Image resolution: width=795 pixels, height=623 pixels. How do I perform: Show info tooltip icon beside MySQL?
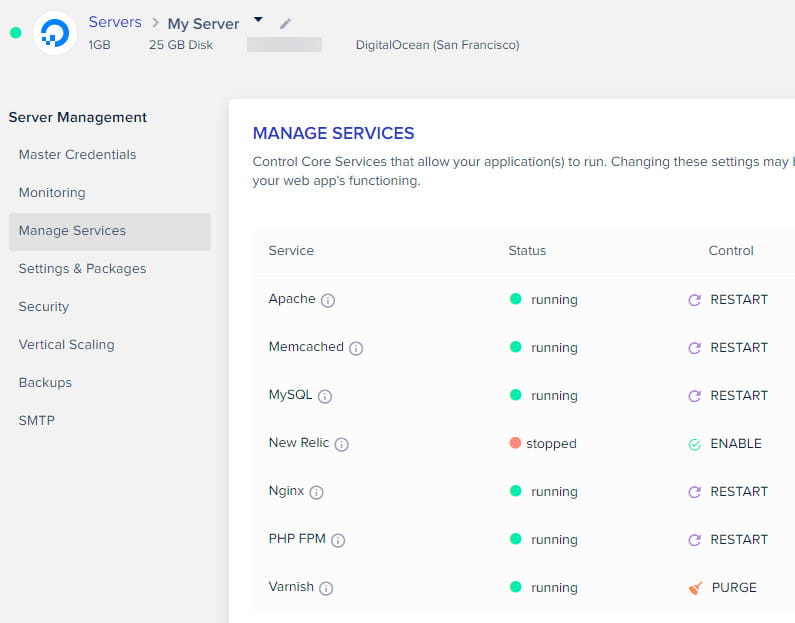tap(325, 396)
